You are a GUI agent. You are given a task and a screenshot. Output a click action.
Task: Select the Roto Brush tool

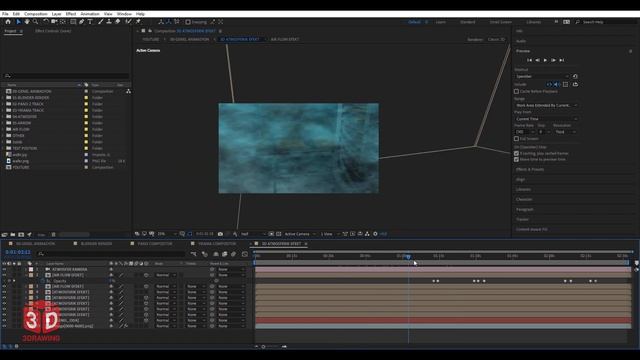pos(128,22)
